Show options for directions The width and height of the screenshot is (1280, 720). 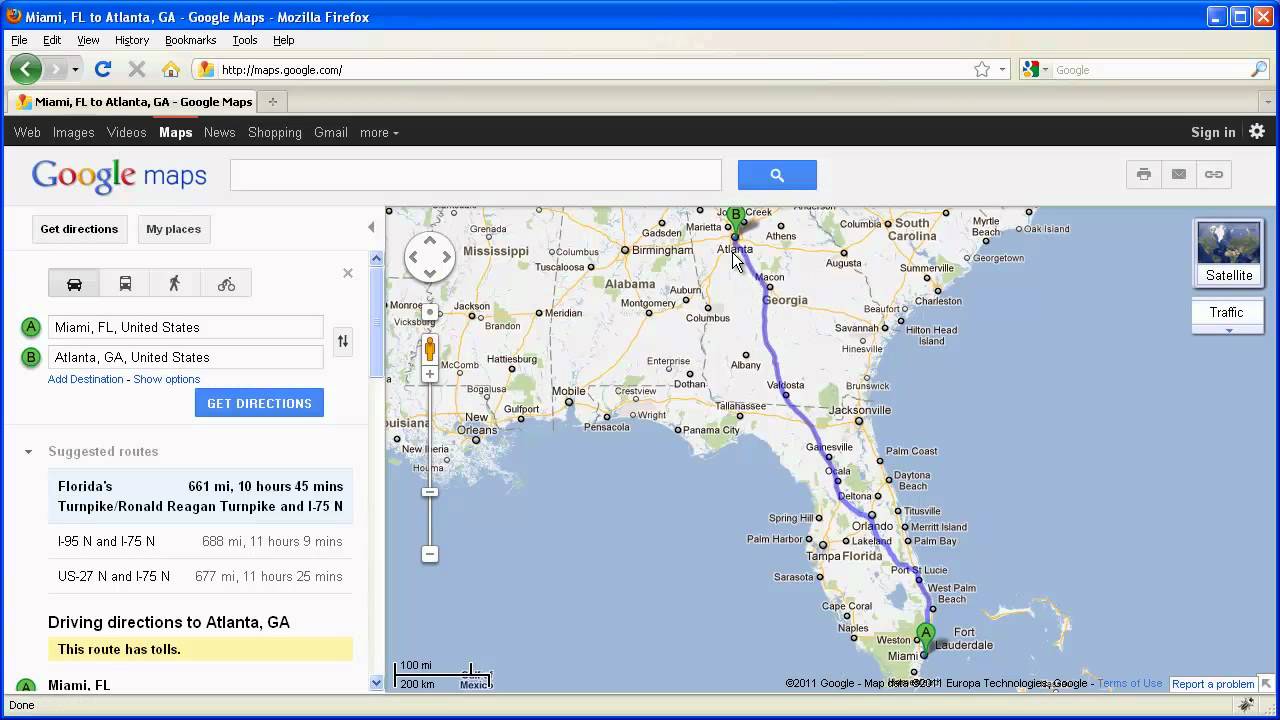point(167,379)
